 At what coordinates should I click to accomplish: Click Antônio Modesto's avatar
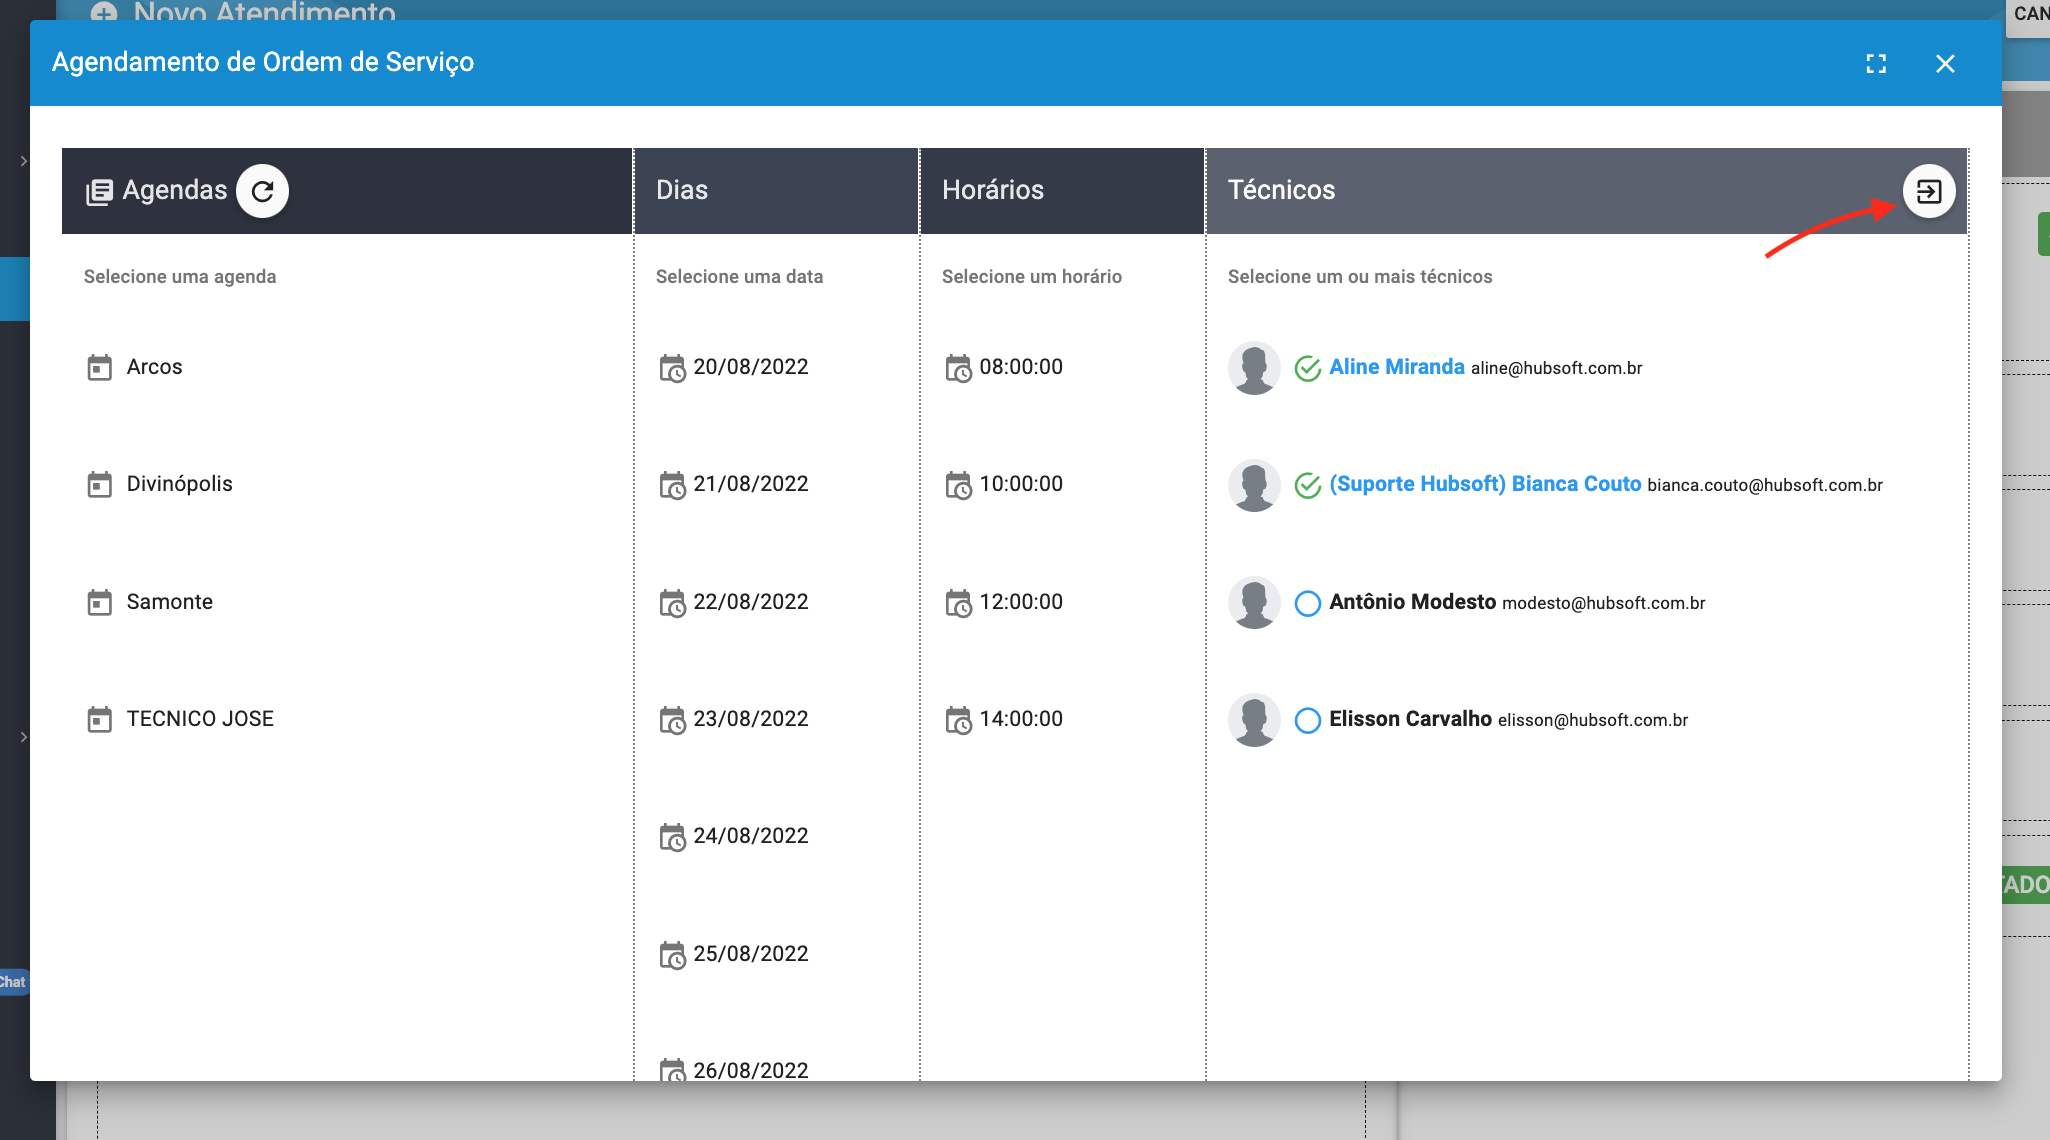point(1254,603)
